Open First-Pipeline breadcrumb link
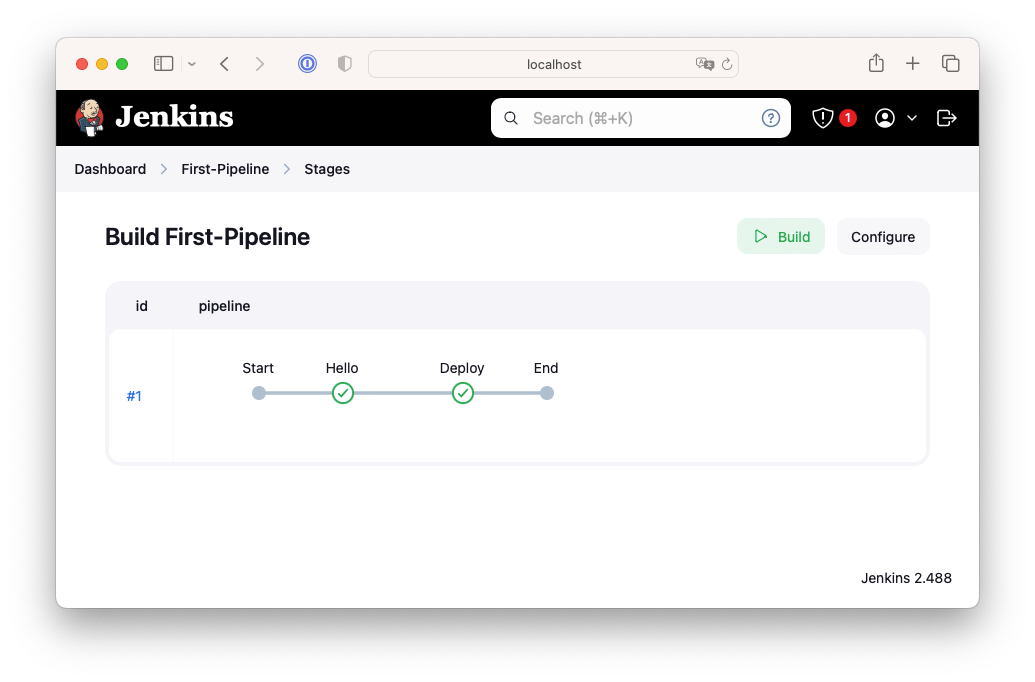 [x=225, y=169]
